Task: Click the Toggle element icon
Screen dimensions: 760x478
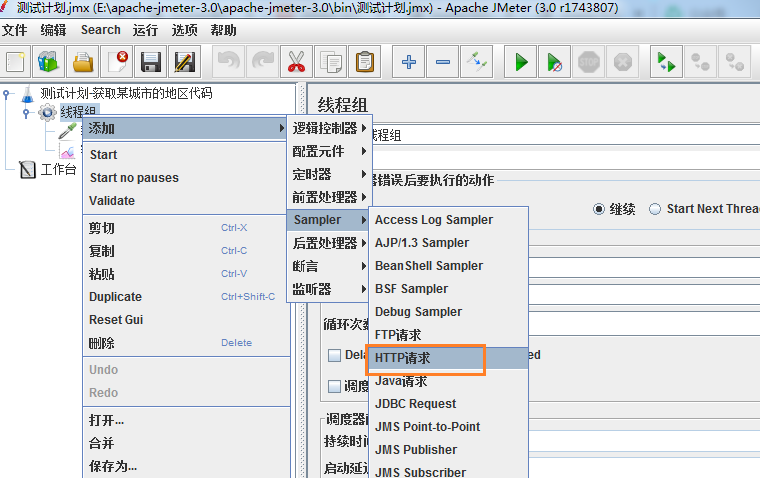Action: click(476, 62)
